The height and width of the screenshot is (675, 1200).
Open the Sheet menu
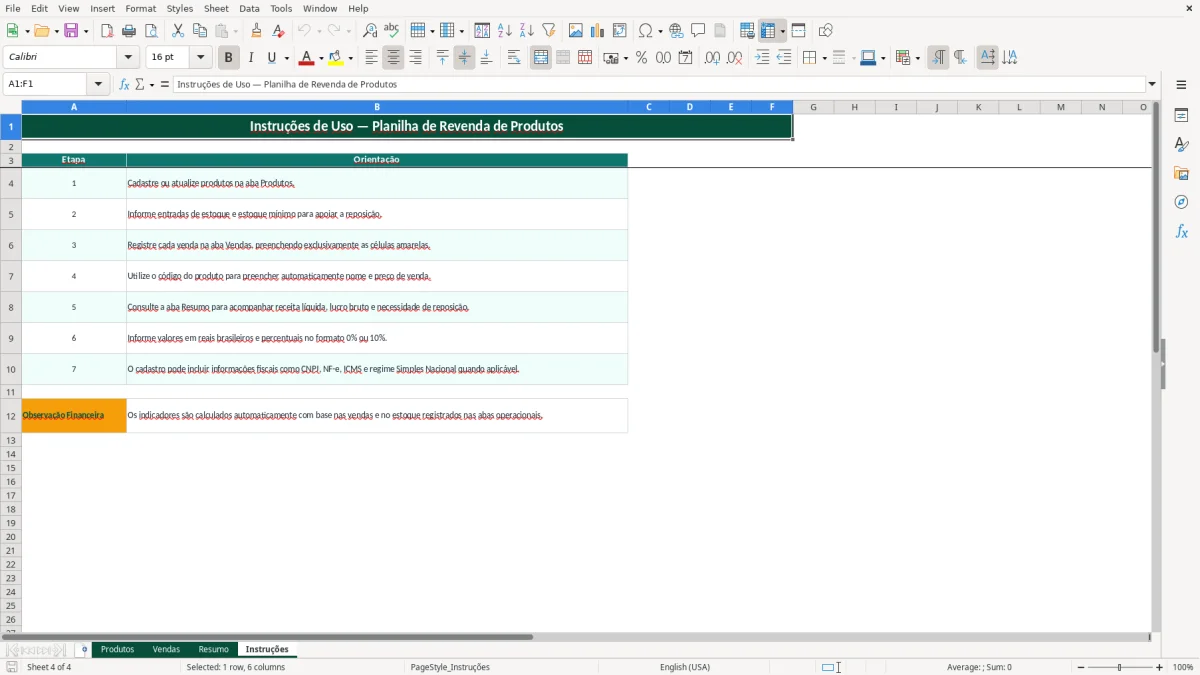(216, 8)
